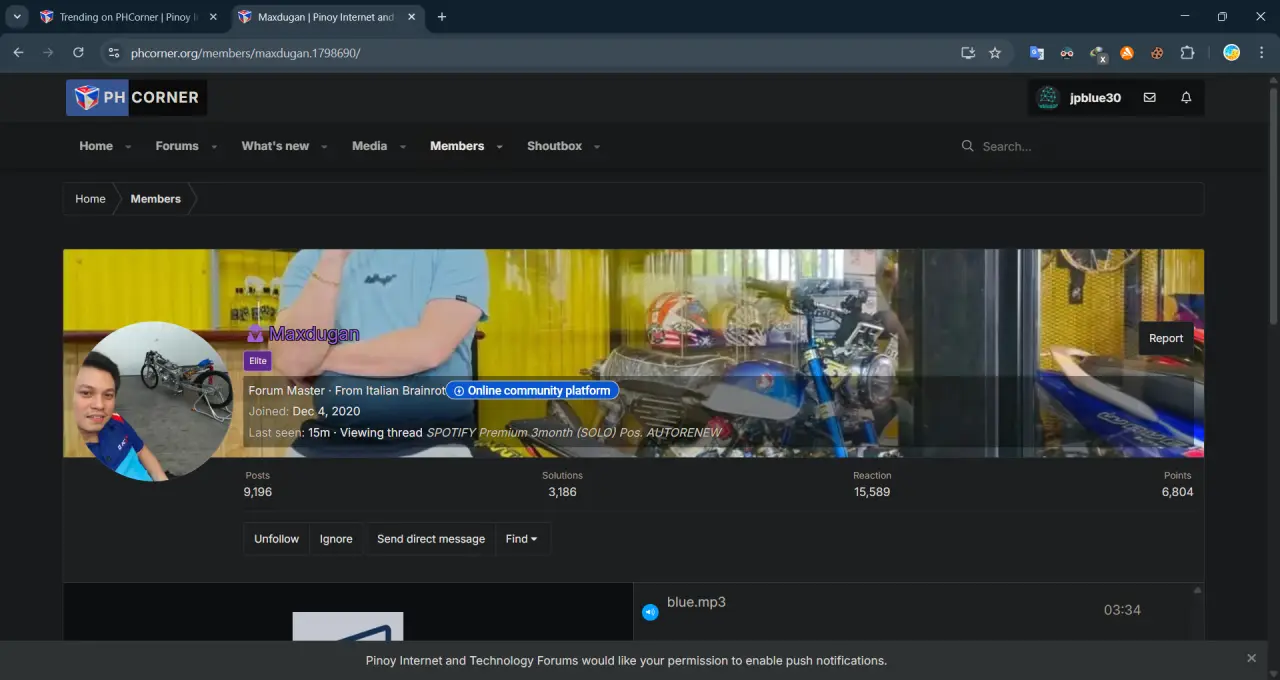Viewport: 1280px width, 680px height.
Task: Expand the Members menu arrow
Action: coord(499,147)
